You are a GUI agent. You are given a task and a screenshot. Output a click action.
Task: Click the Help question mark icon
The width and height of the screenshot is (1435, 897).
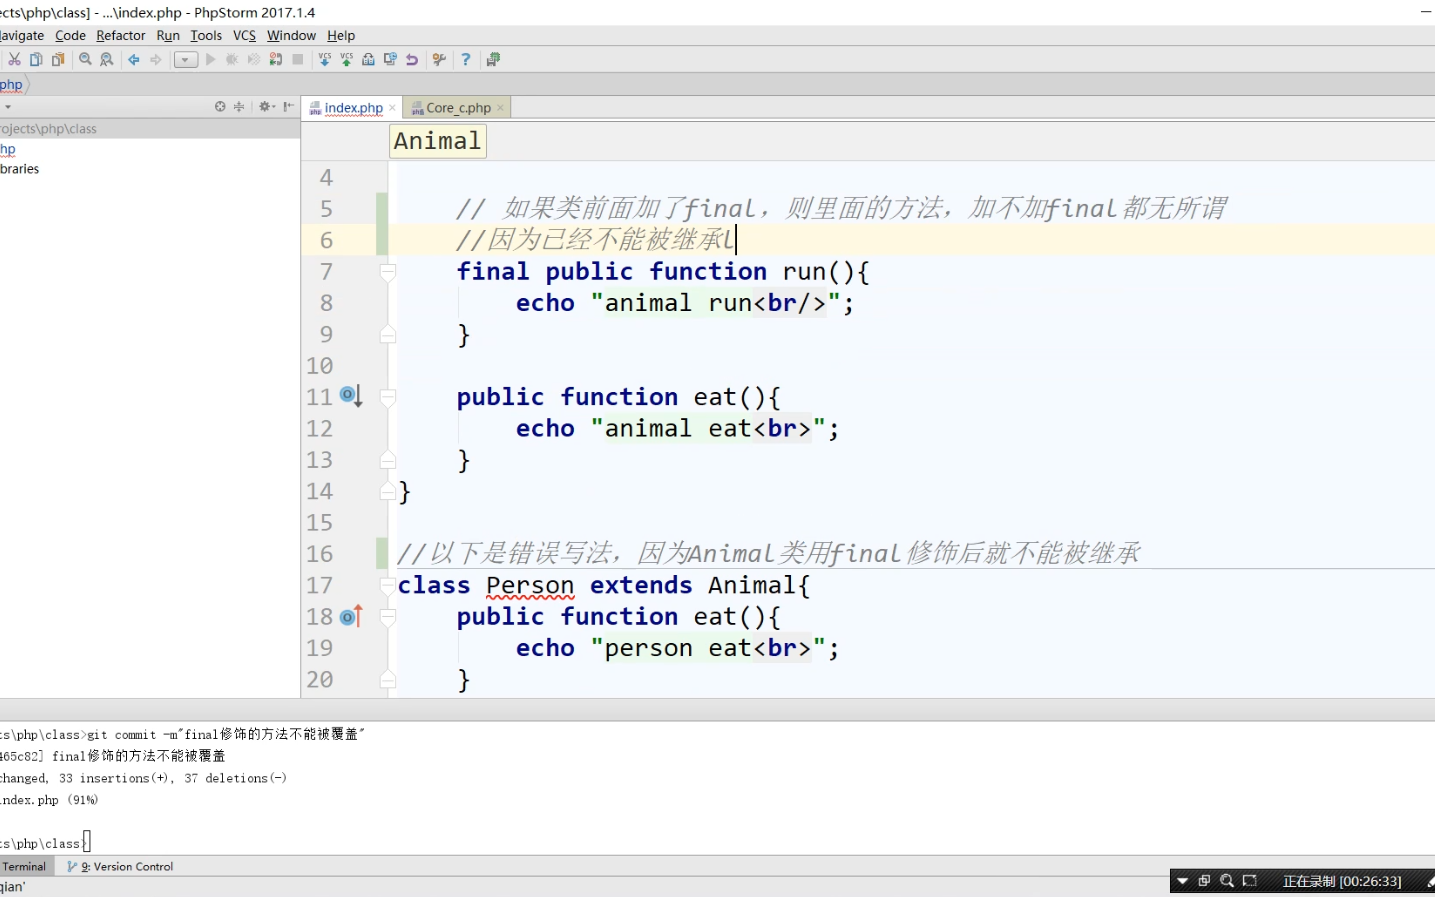pyautogui.click(x=466, y=60)
